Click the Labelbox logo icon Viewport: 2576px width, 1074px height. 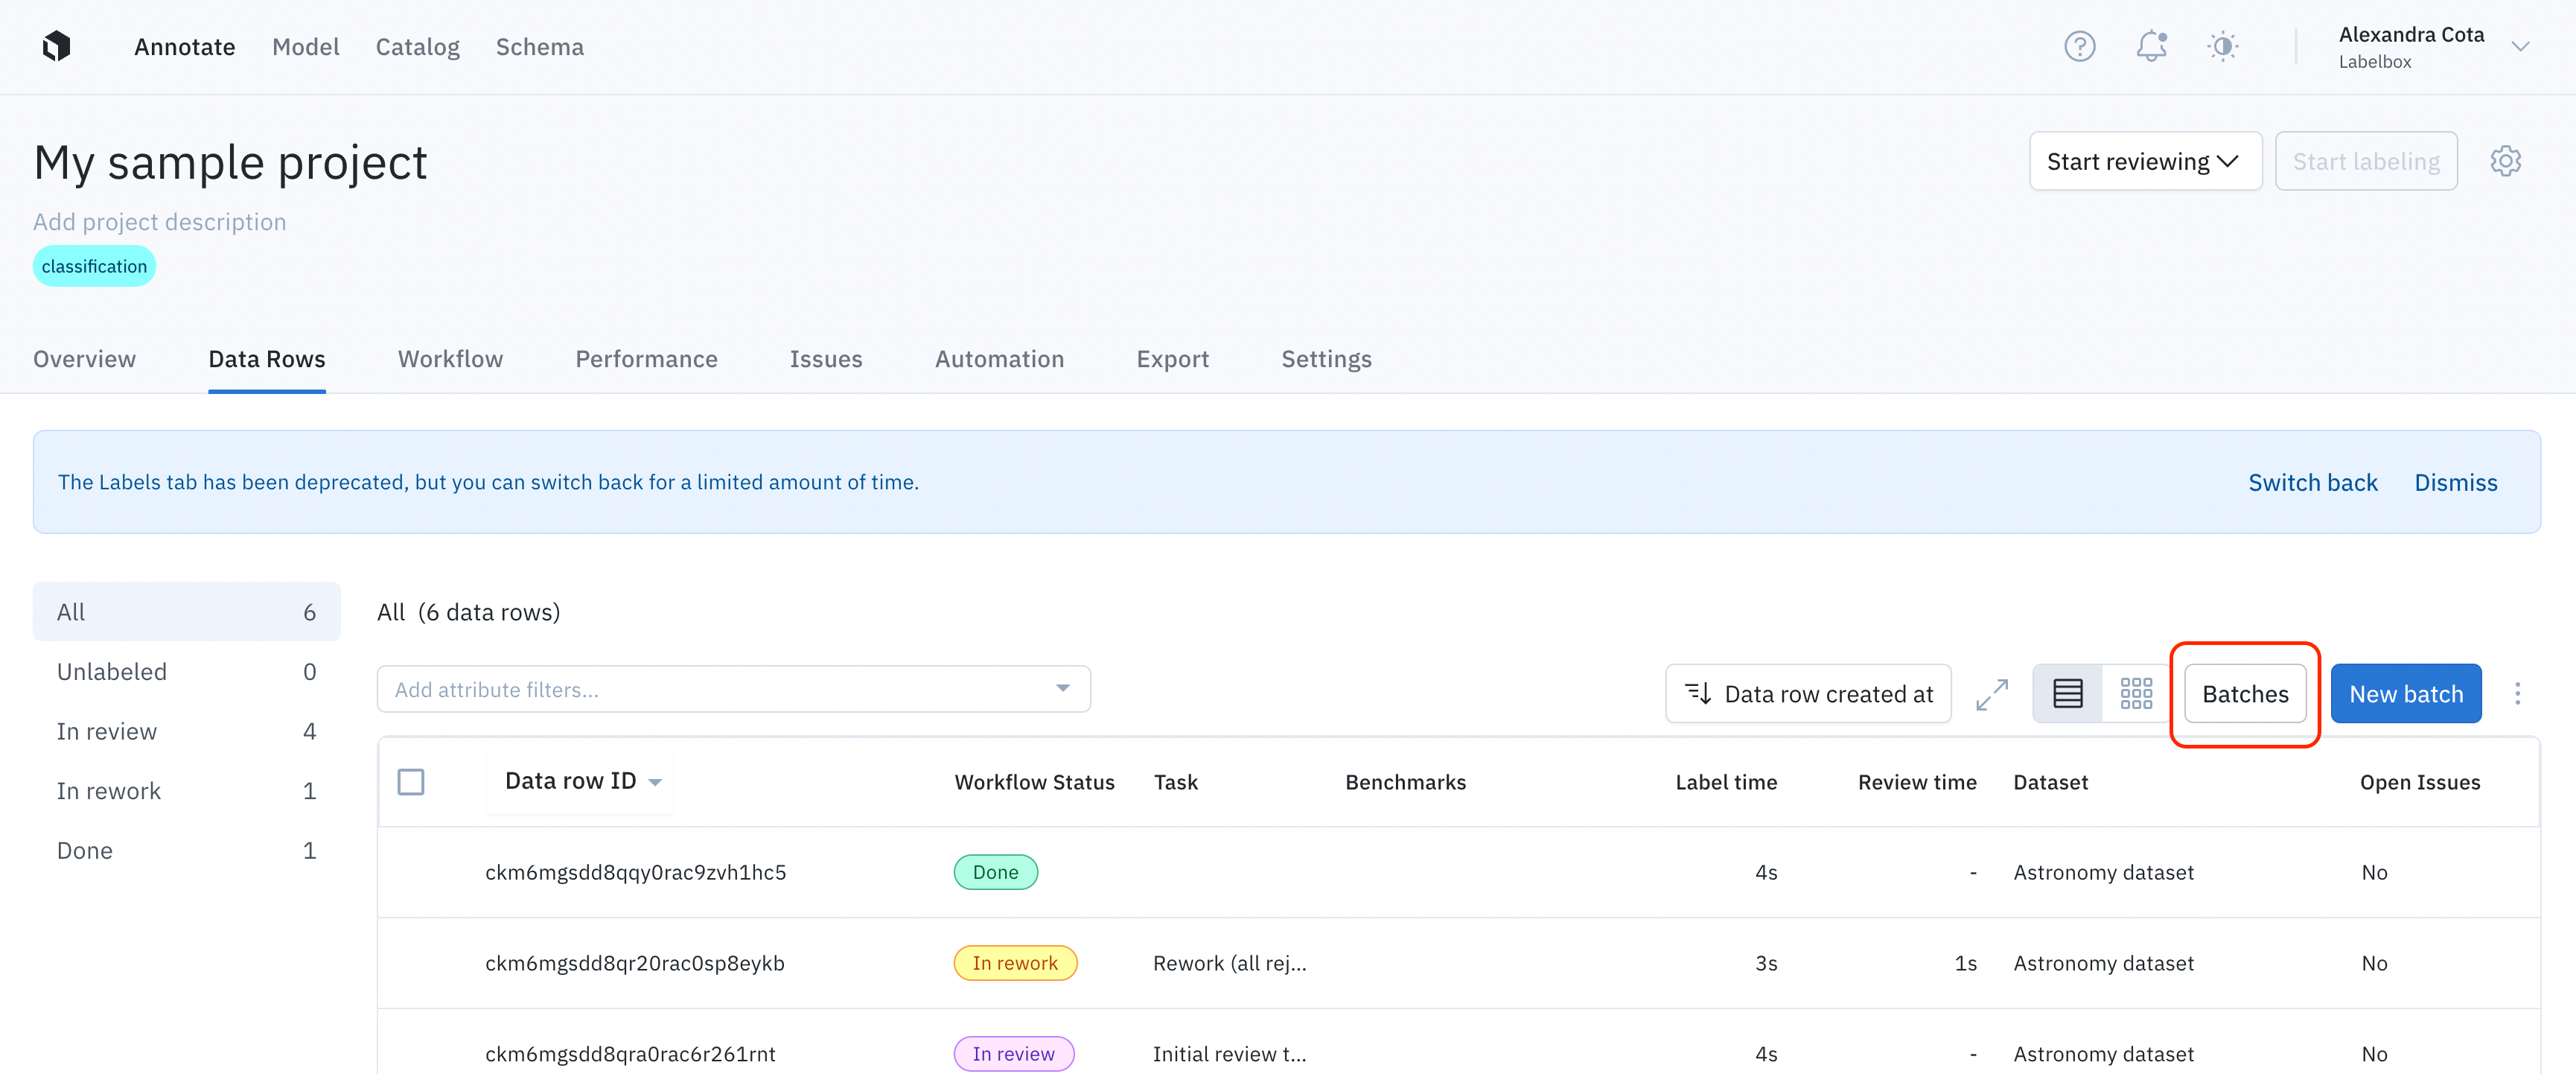tap(57, 46)
